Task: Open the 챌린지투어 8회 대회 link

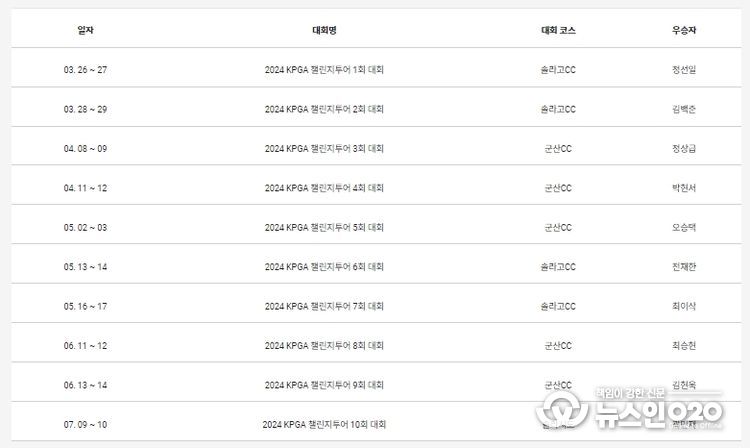Action: [x=324, y=346]
